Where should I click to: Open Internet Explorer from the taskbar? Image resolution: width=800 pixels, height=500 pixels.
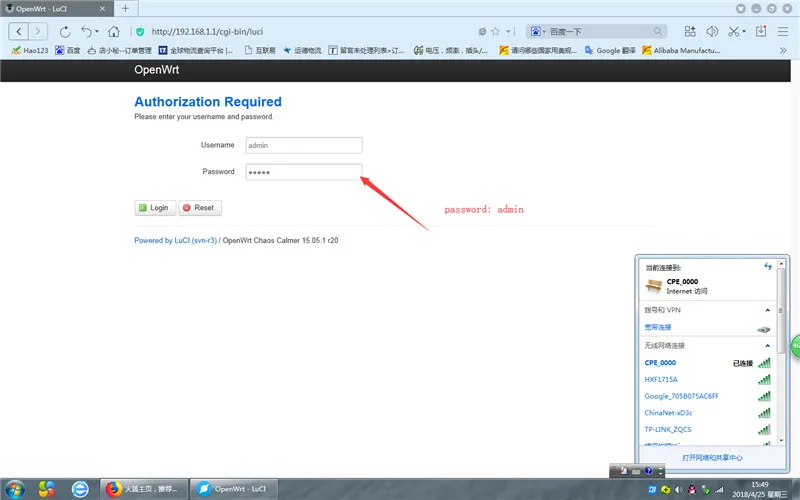click(x=80, y=489)
